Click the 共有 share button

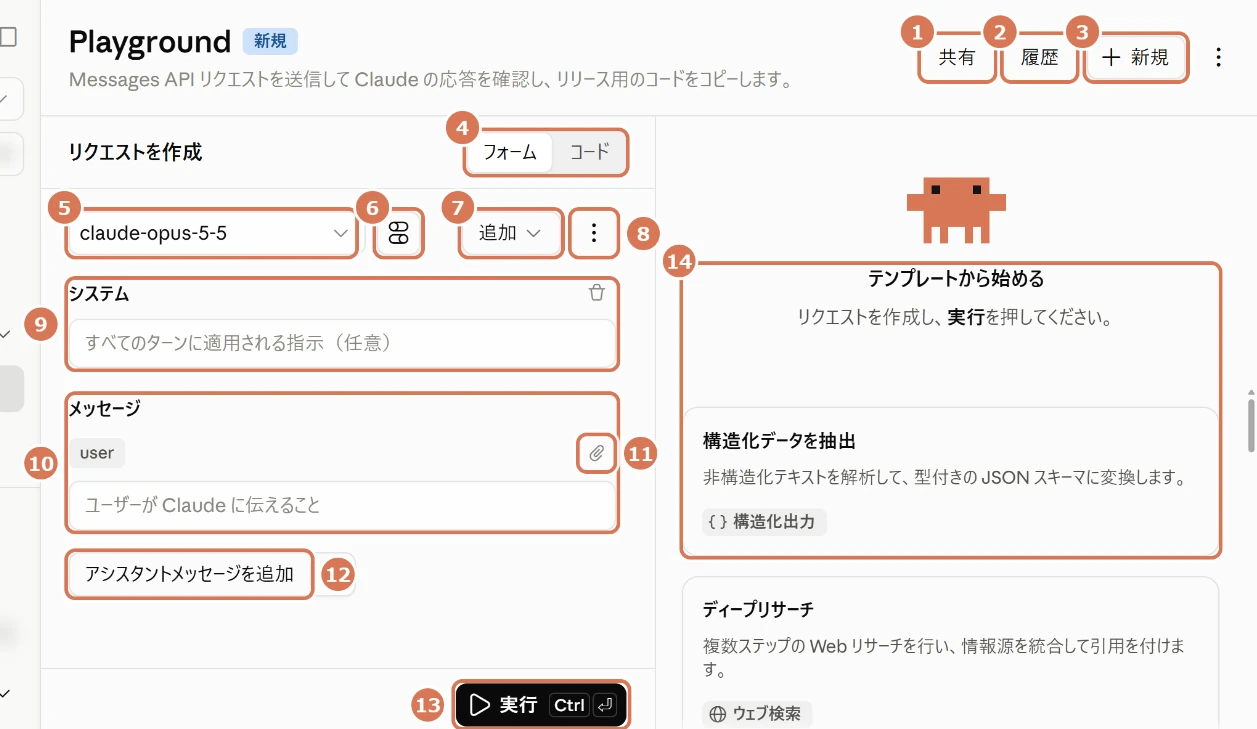click(957, 58)
